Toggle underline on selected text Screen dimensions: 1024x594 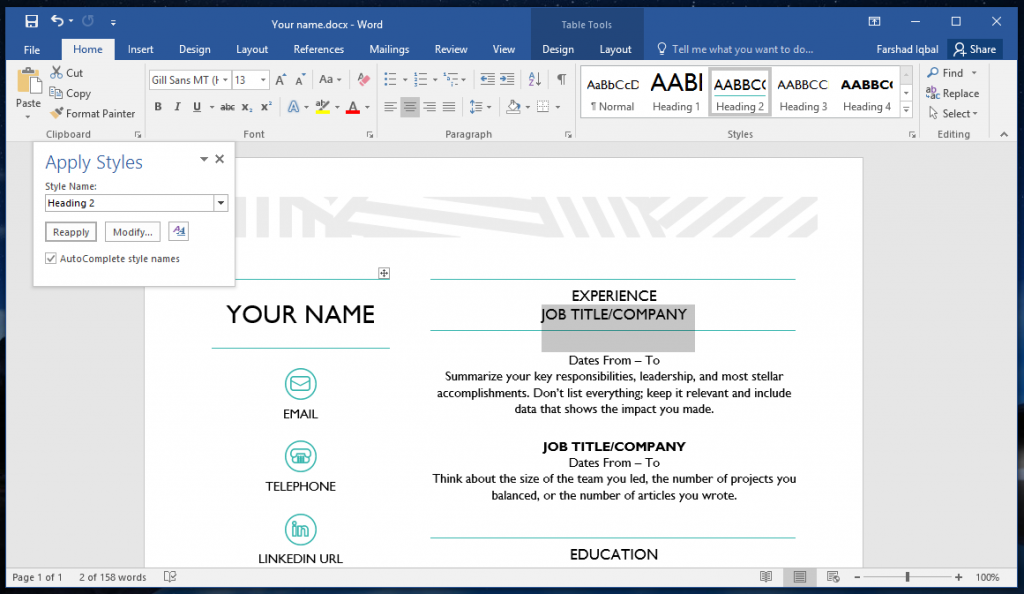click(x=196, y=106)
